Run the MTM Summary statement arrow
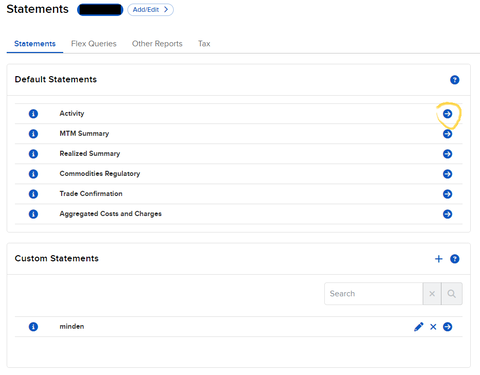 [x=447, y=134]
